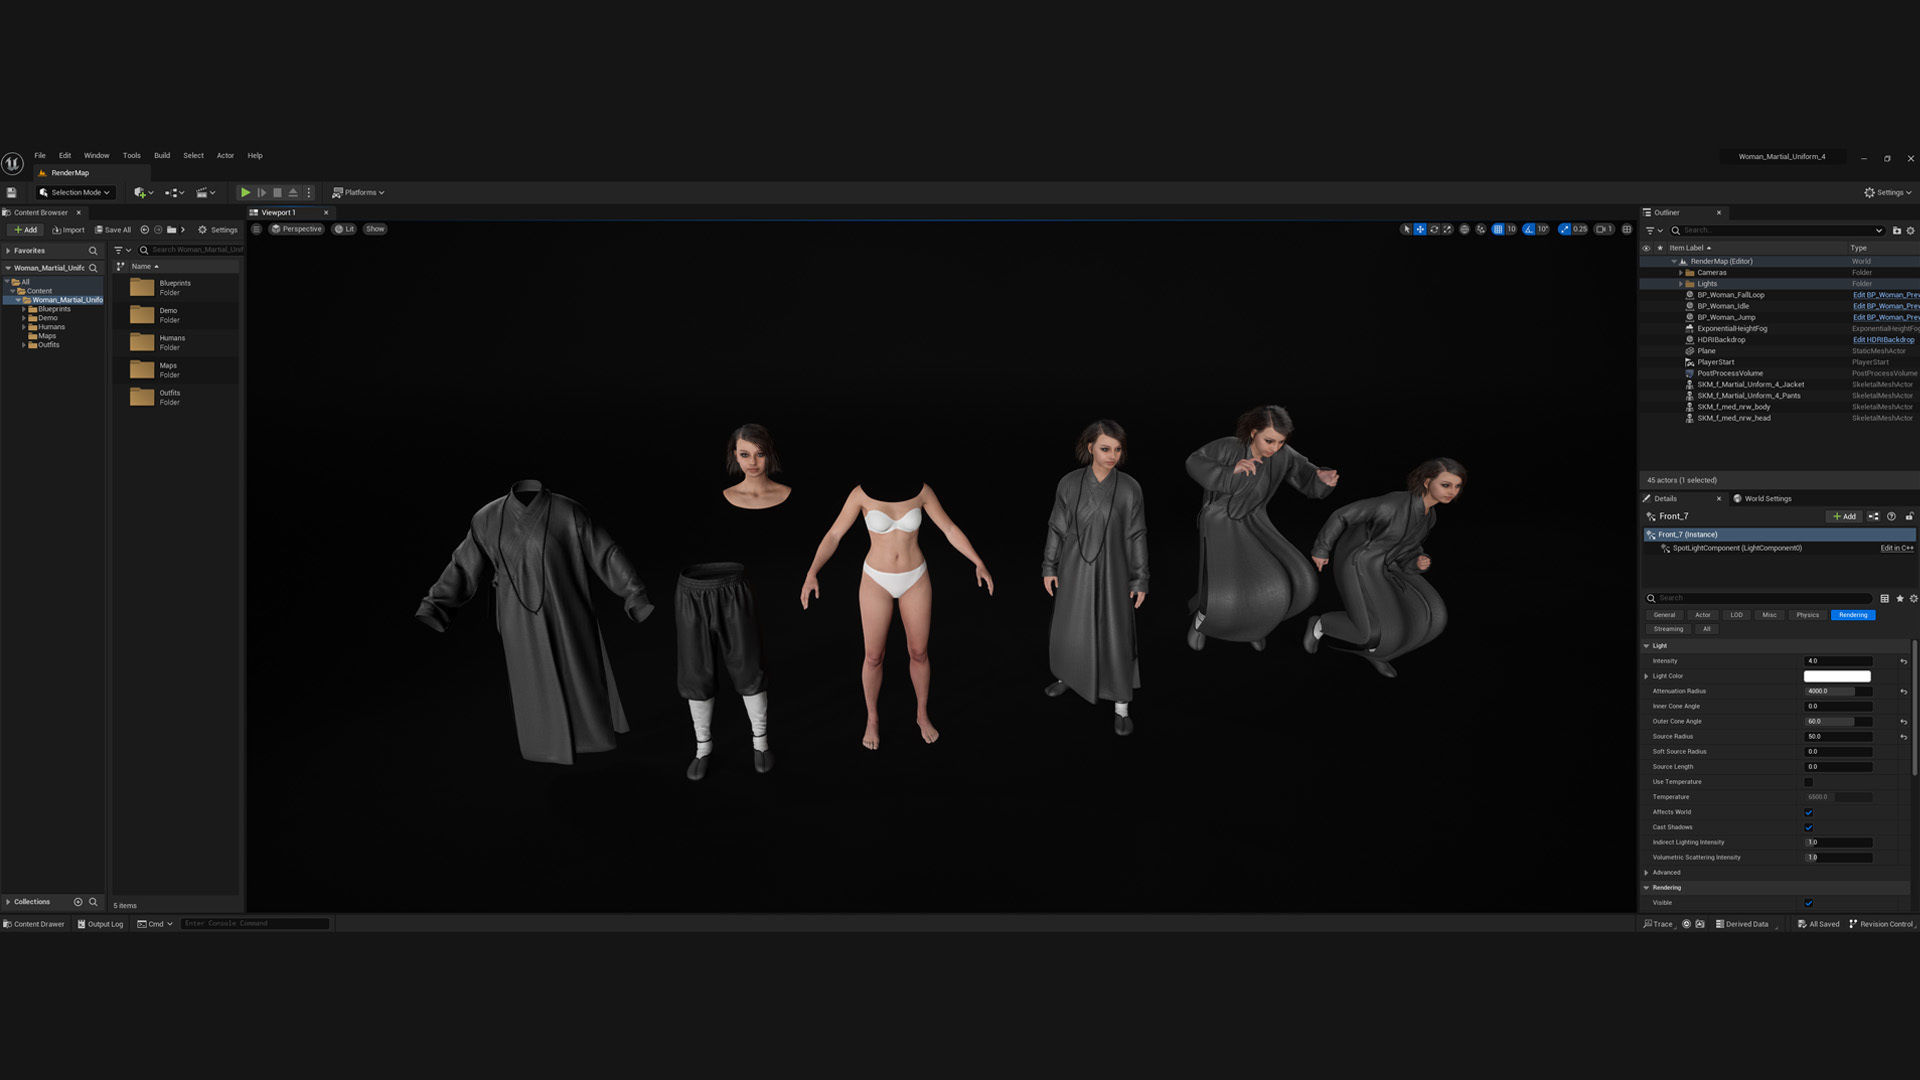Image resolution: width=1920 pixels, height=1080 pixels.
Task: Open the Outfits folder thumbnail
Action: pyautogui.click(x=142, y=397)
